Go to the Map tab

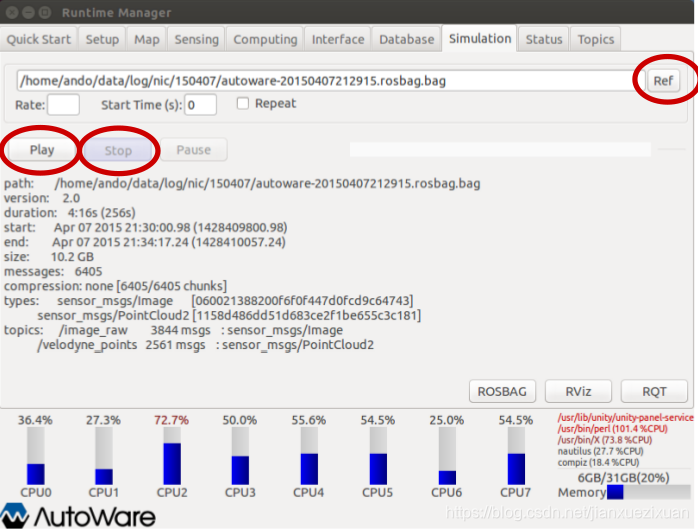[147, 39]
